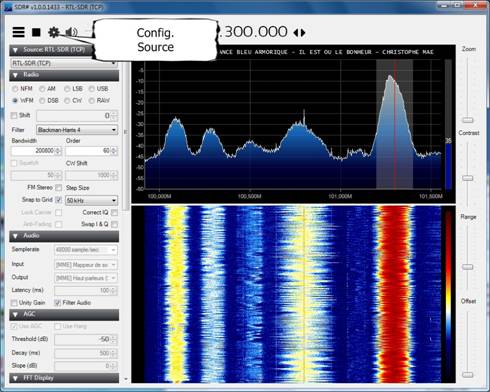Enable the Shift checkbox
The width and height of the screenshot is (490, 392).
14,115
